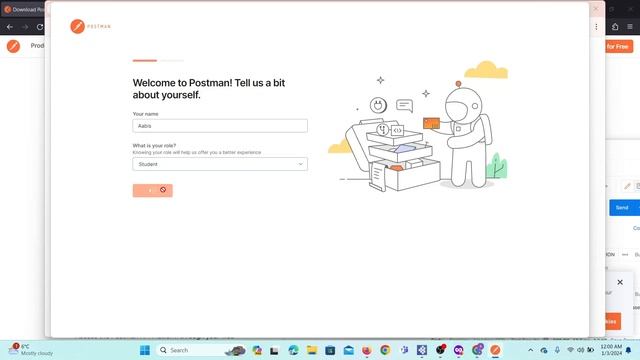Open the notifications bell in tray

pyautogui.click(x=629, y=350)
